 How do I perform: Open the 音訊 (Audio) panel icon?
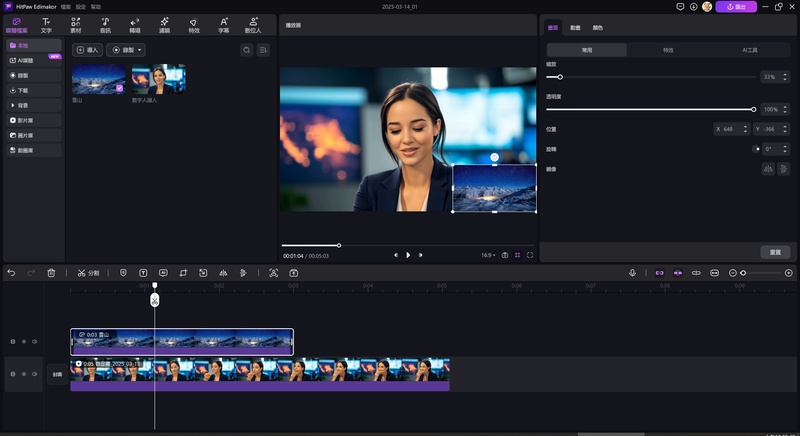click(105, 25)
